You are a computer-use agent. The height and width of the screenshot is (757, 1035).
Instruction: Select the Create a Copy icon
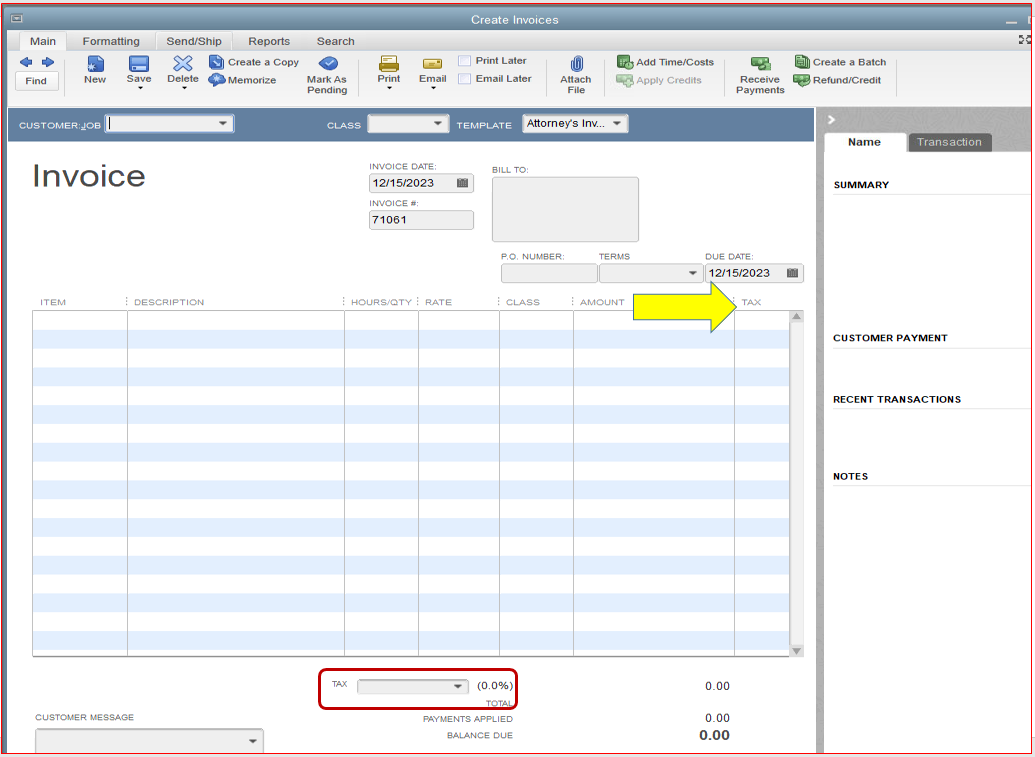coord(217,61)
